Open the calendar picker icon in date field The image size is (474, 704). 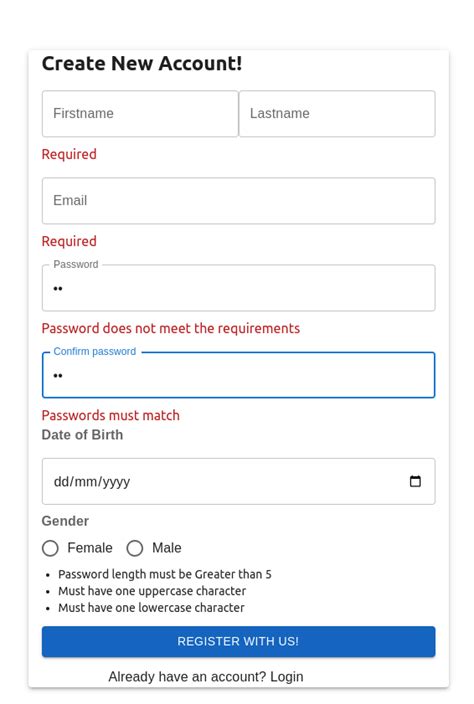[415, 481]
